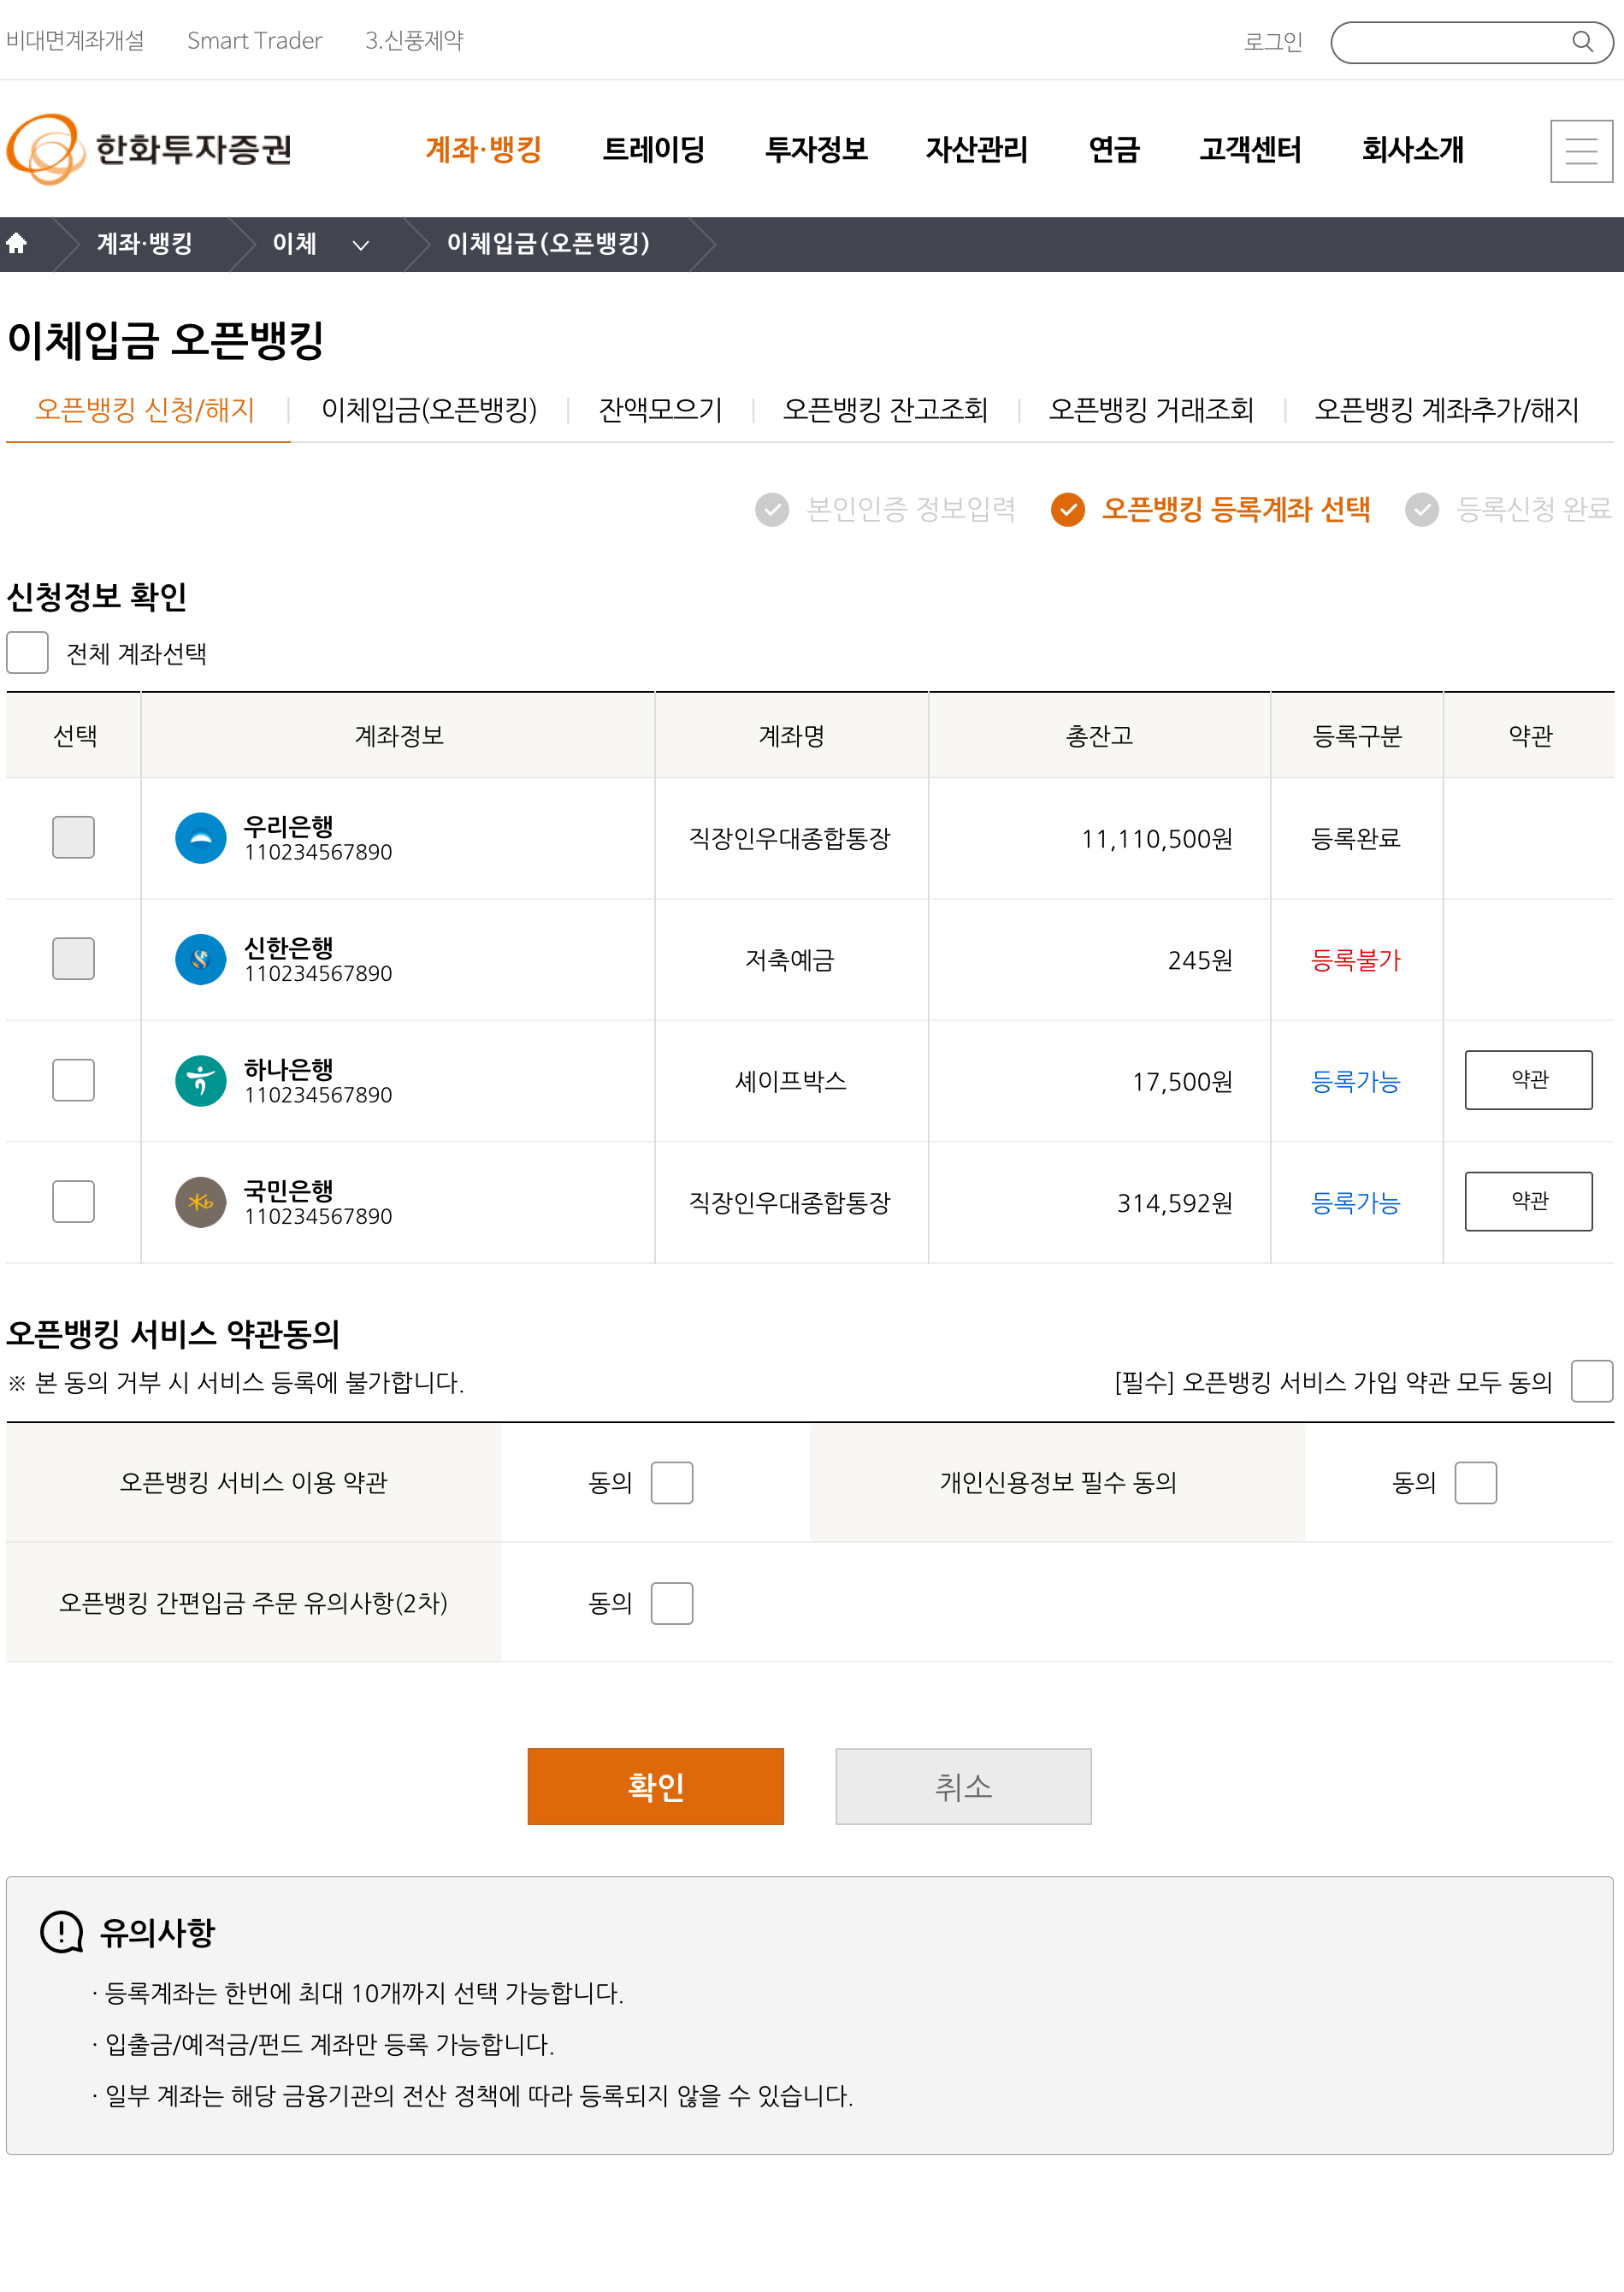This screenshot has height=2292, width=1624.
Task: Click the 국민은행 bank logo icon
Action: (201, 1202)
